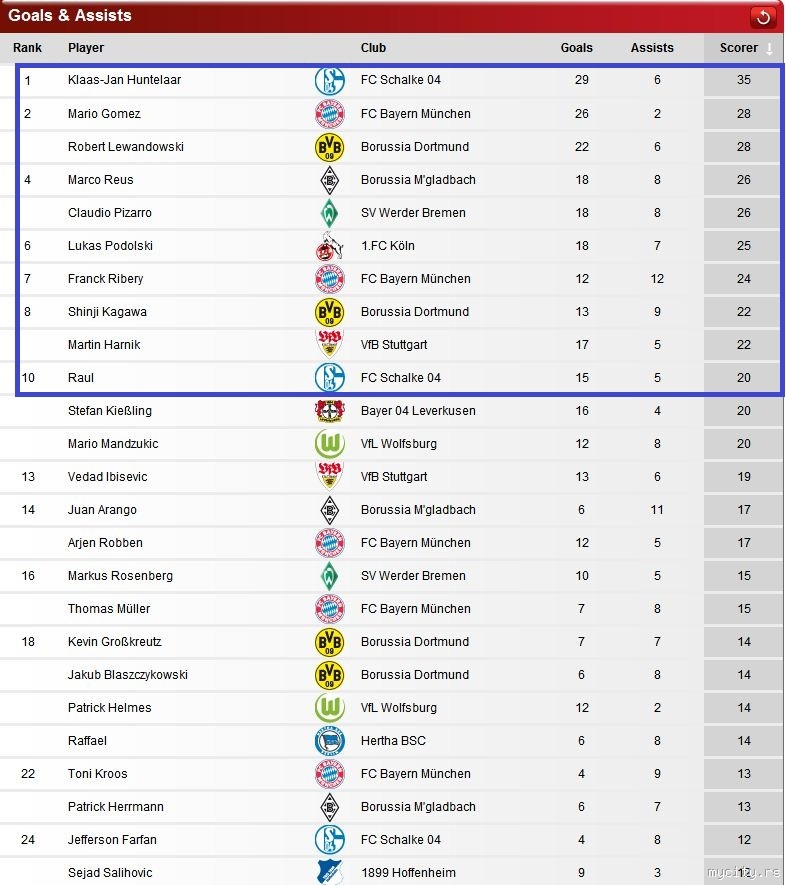Screen dimensions: 786x885
Task: Click the Werder Bremen logo beside Claudio Pizarro
Action: [329, 213]
